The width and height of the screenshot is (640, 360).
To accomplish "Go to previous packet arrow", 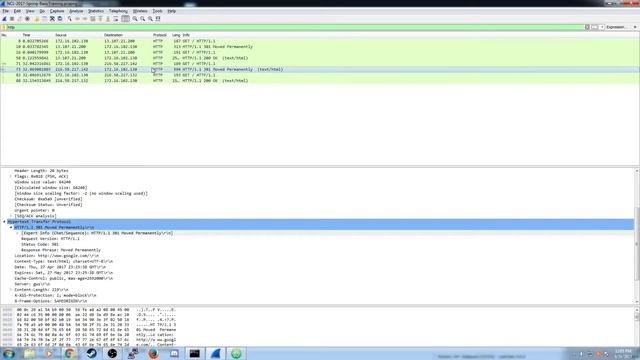I will coord(77,19).
